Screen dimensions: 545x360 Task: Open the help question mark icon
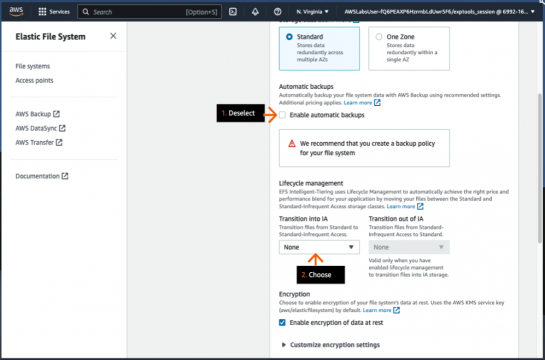[277, 12]
